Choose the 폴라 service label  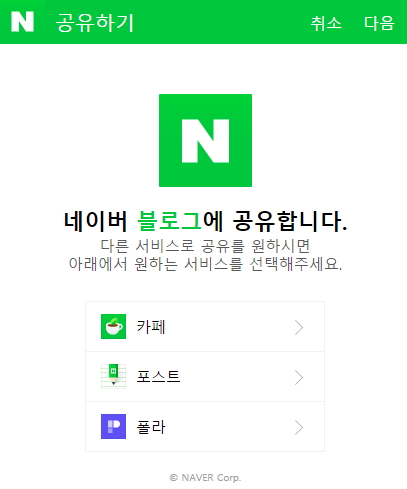click(x=151, y=427)
